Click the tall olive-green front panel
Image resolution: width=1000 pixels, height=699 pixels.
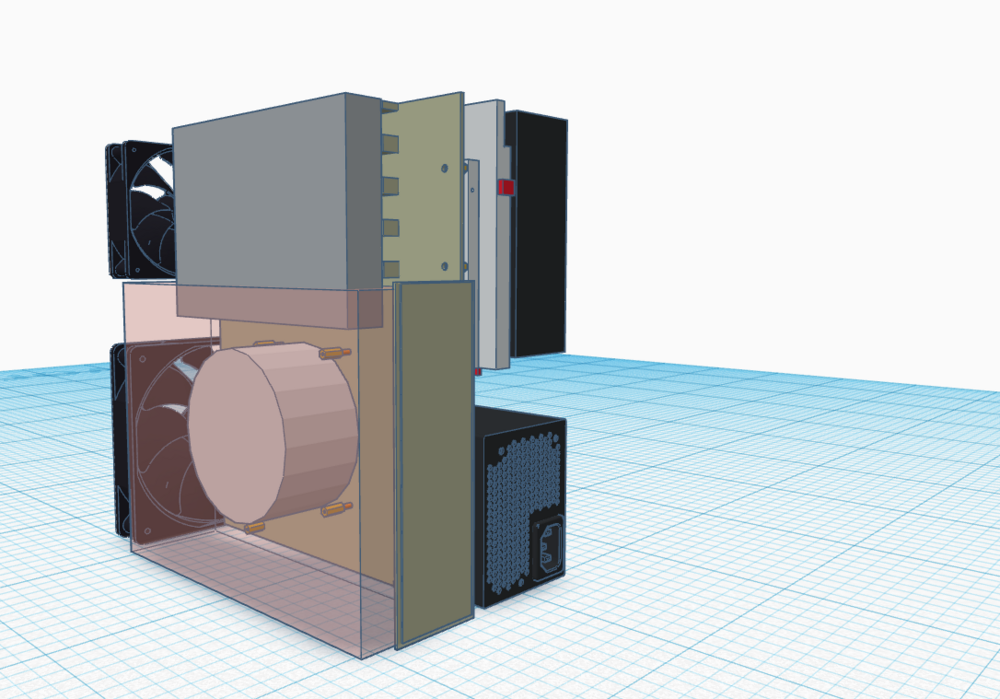click(432, 460)
